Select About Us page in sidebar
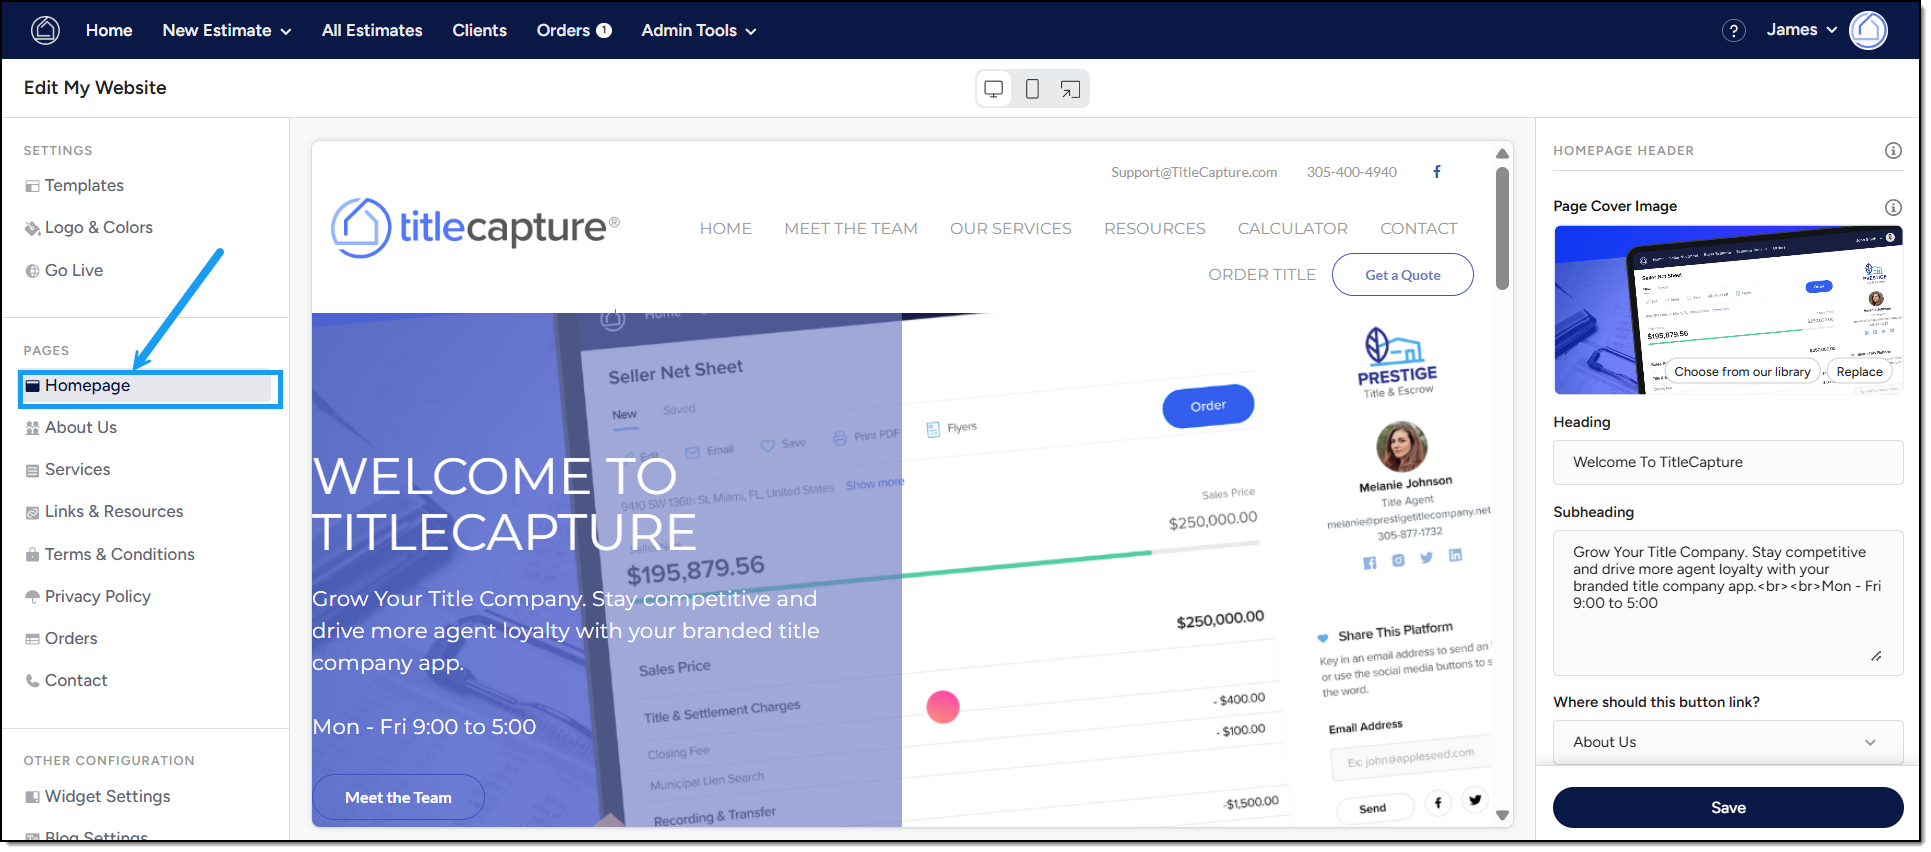 tap(80, 428)
